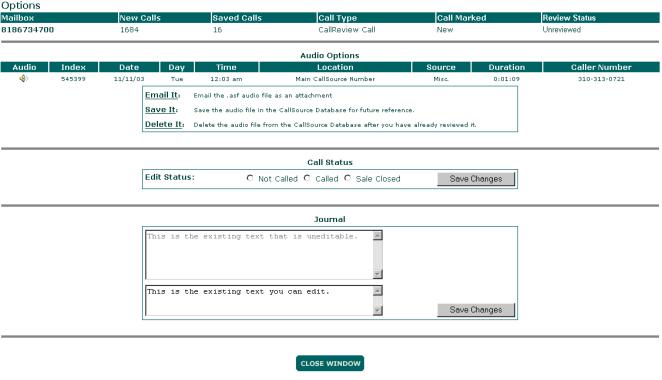Click the Mailbox column header
The height and width of the screenshot is (380, 662).
[59, 18]
